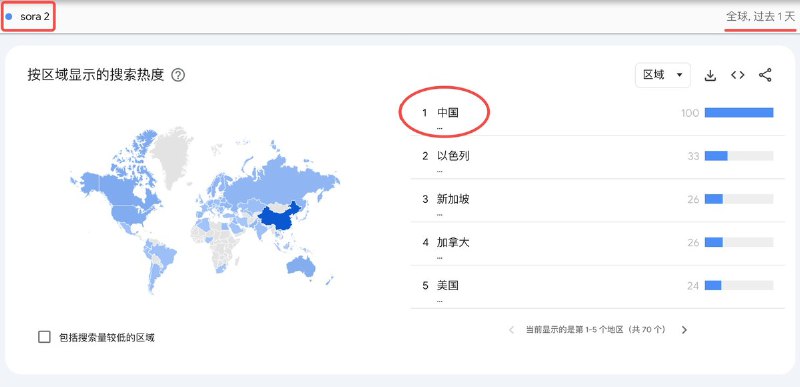
Task: Click the sora 2 search term
Action: click(x=35, y=16)
